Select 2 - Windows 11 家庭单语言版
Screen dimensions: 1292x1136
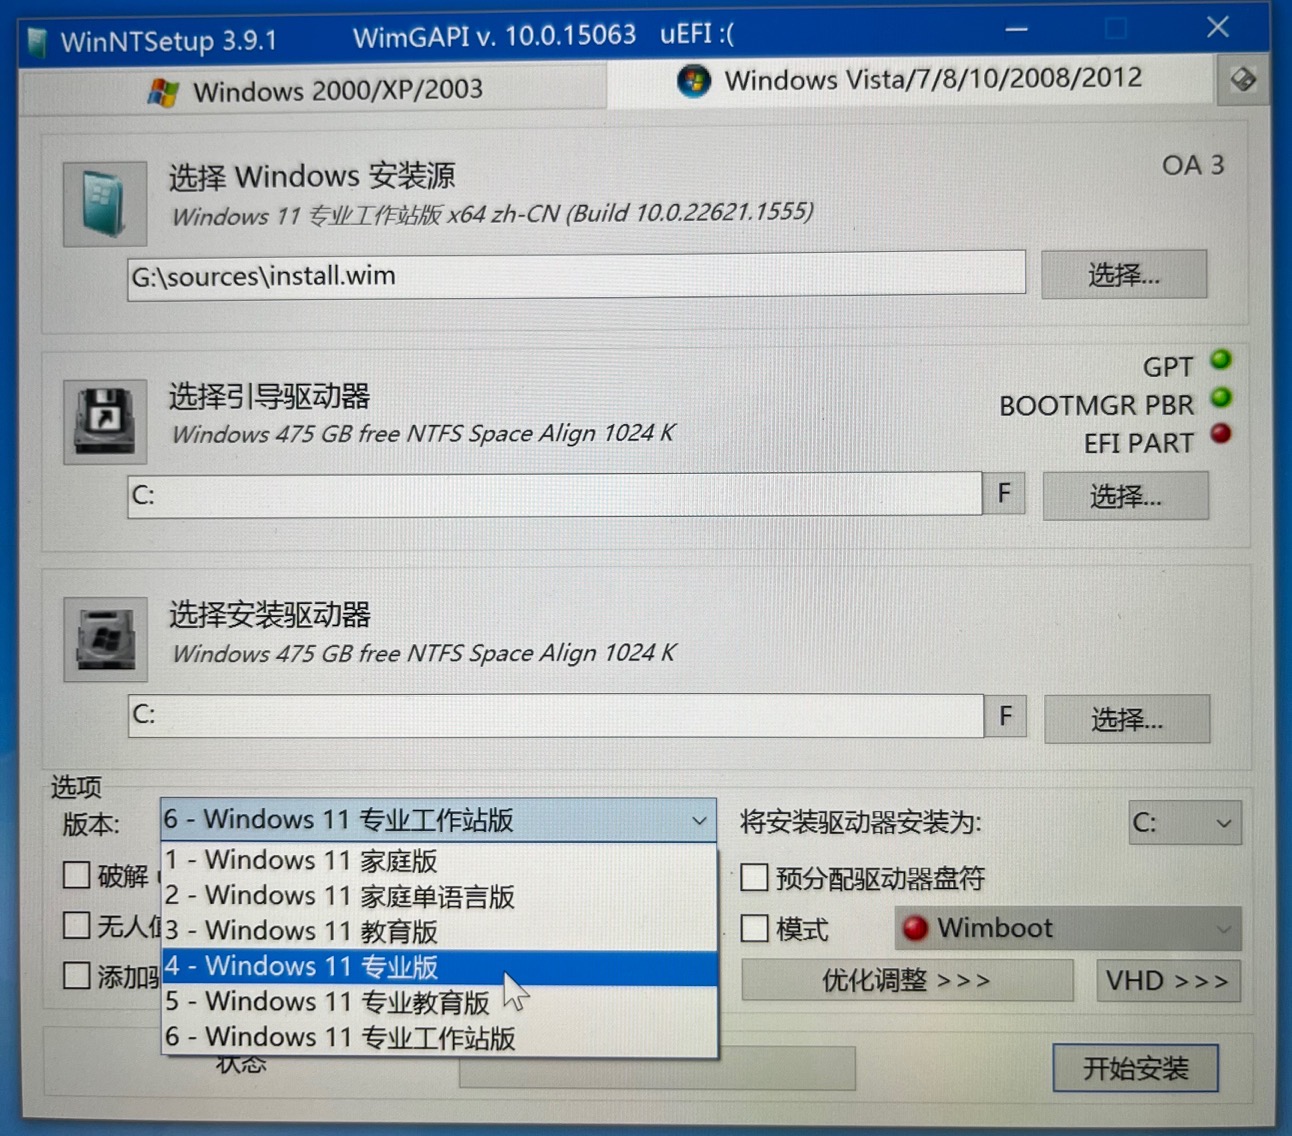[439, 896]
